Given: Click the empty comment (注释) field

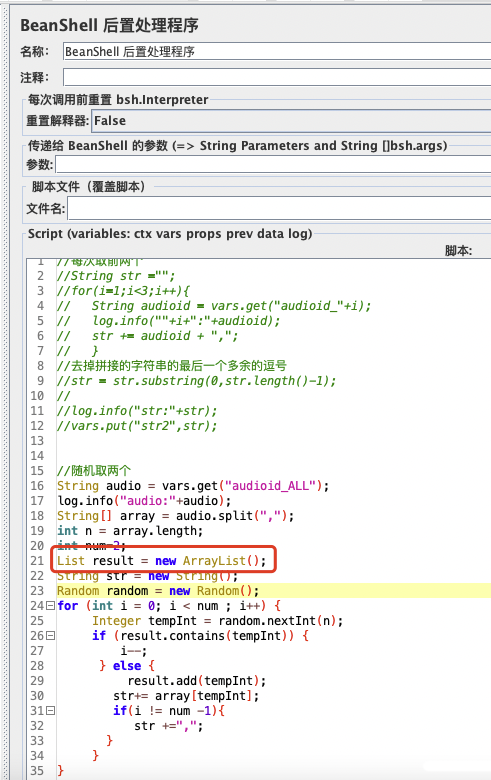Looking at the screenshot, I should click(277, 77).
